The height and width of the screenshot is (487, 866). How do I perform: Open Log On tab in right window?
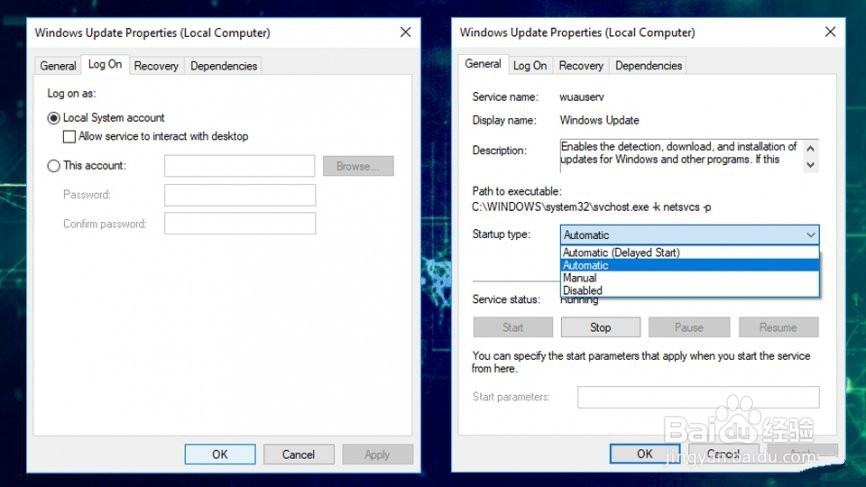coord(530,66)
